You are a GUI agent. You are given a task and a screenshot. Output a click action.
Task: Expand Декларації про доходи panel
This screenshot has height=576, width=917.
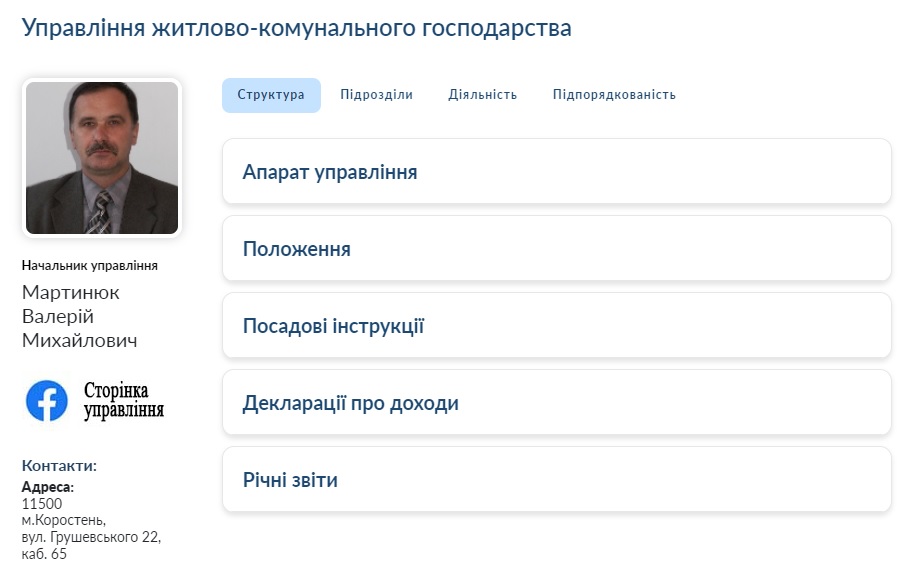(557, 402)
